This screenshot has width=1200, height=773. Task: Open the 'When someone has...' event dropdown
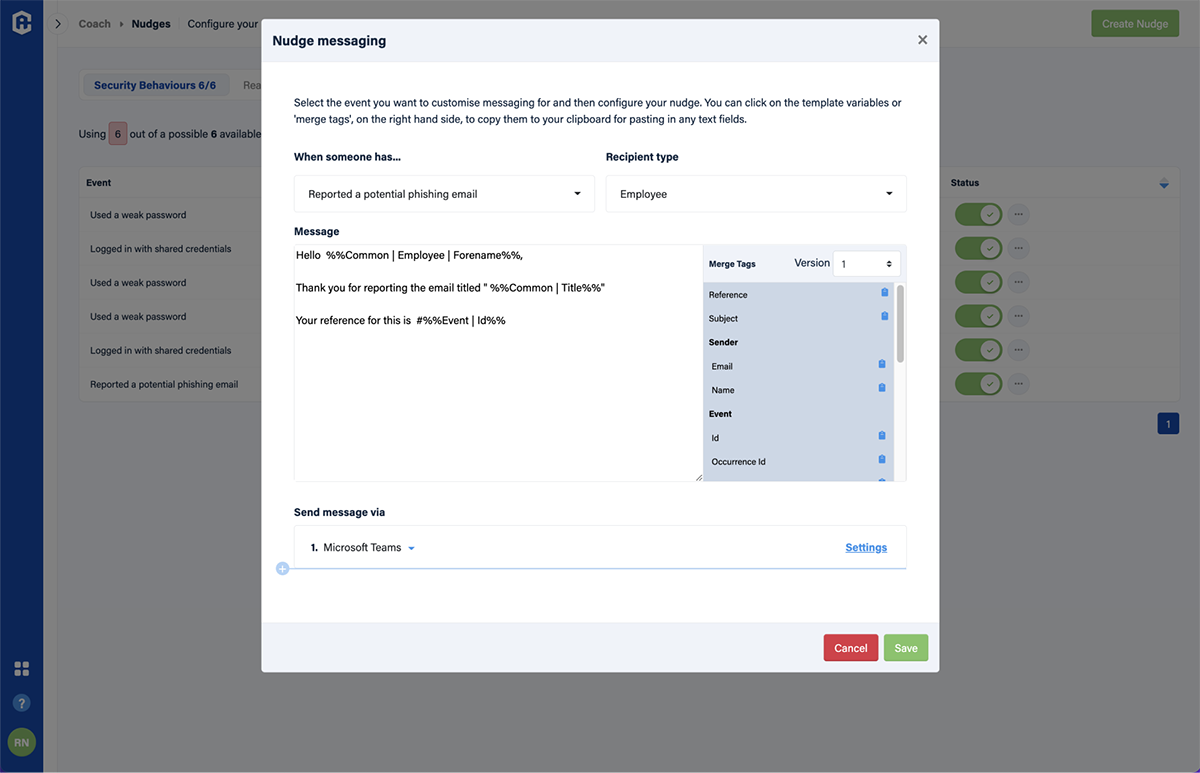pos(444,194)
